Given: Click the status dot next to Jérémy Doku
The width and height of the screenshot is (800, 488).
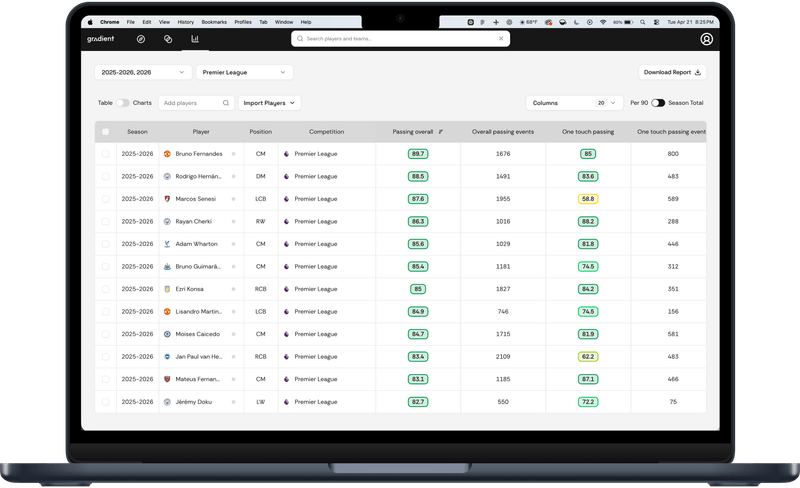Looking at the screenshot, I should pyautogui.click(x=234, y=402).
